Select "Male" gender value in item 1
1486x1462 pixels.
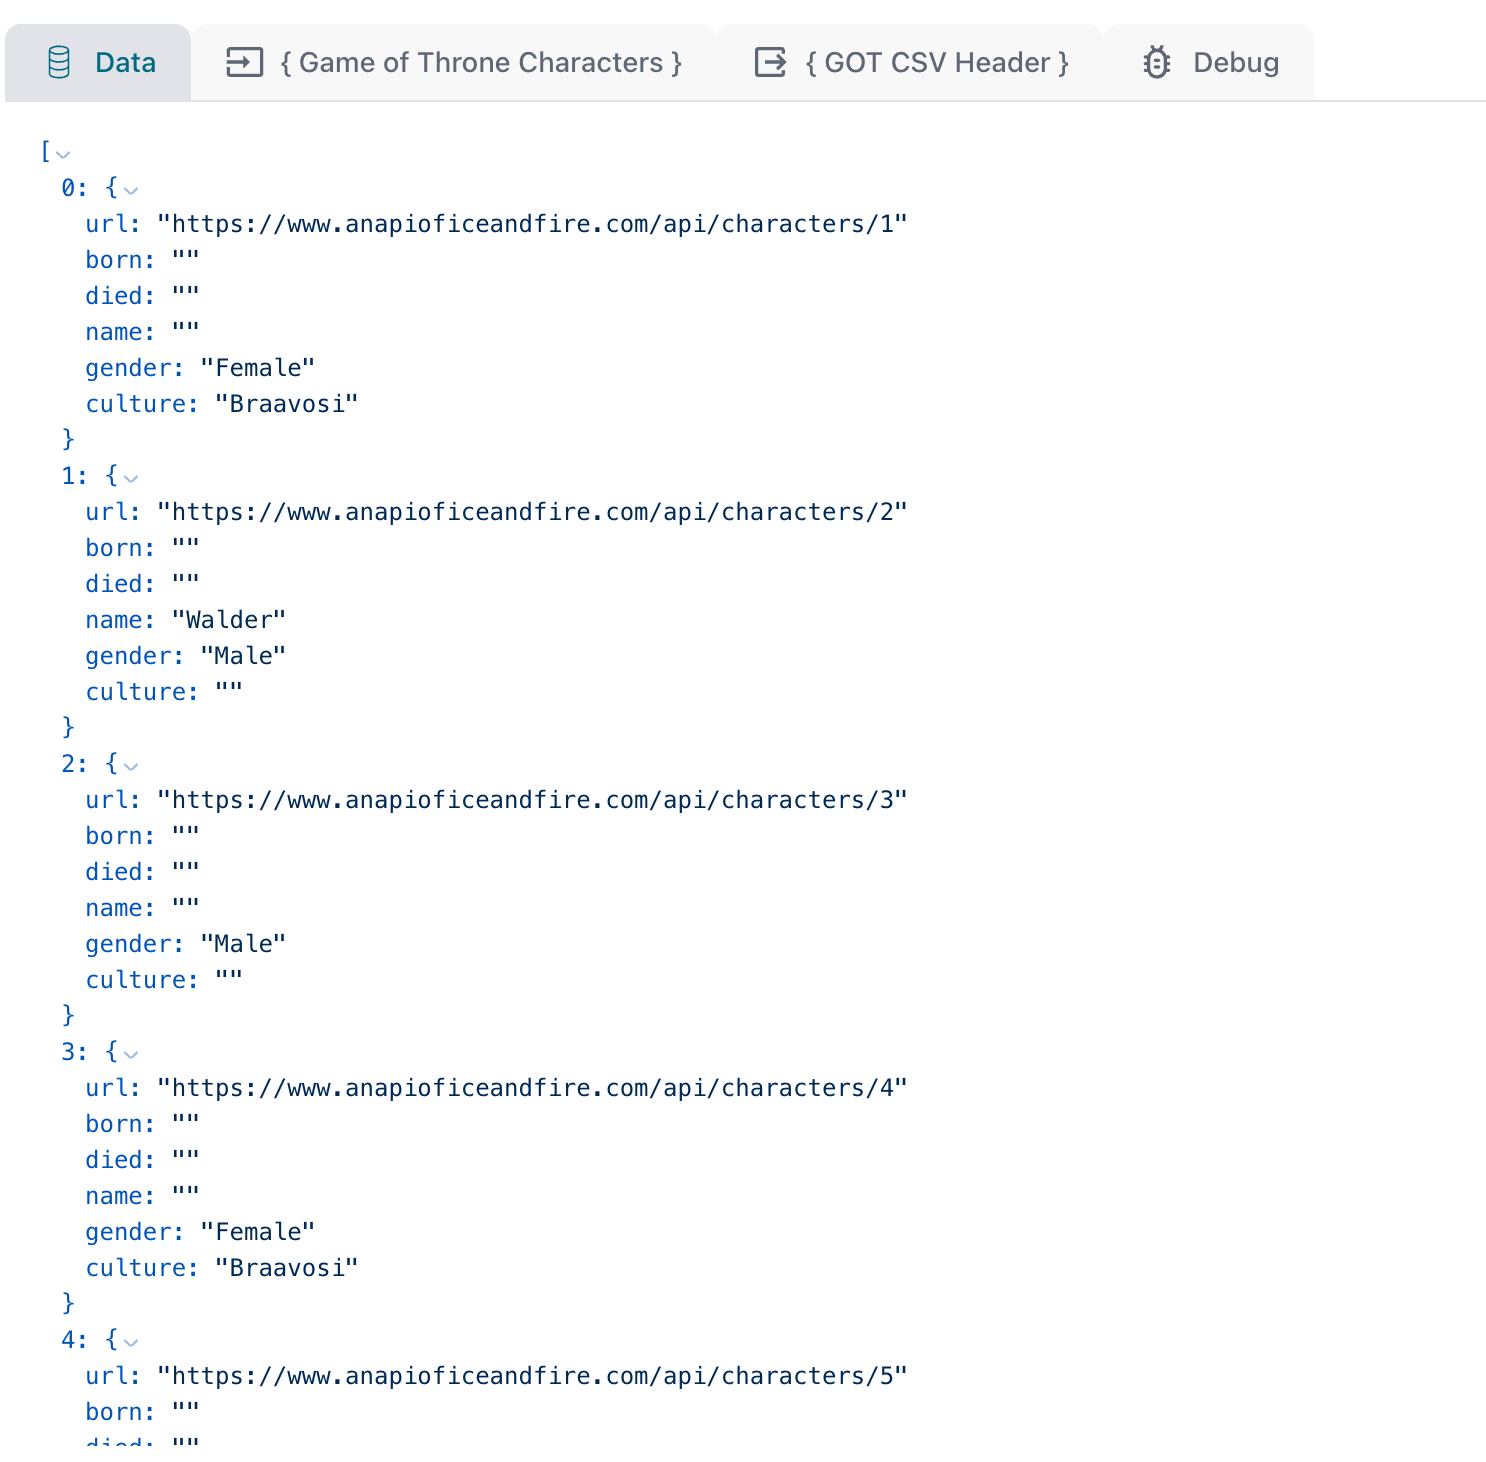pyautogui.click(x=243, y=656)
